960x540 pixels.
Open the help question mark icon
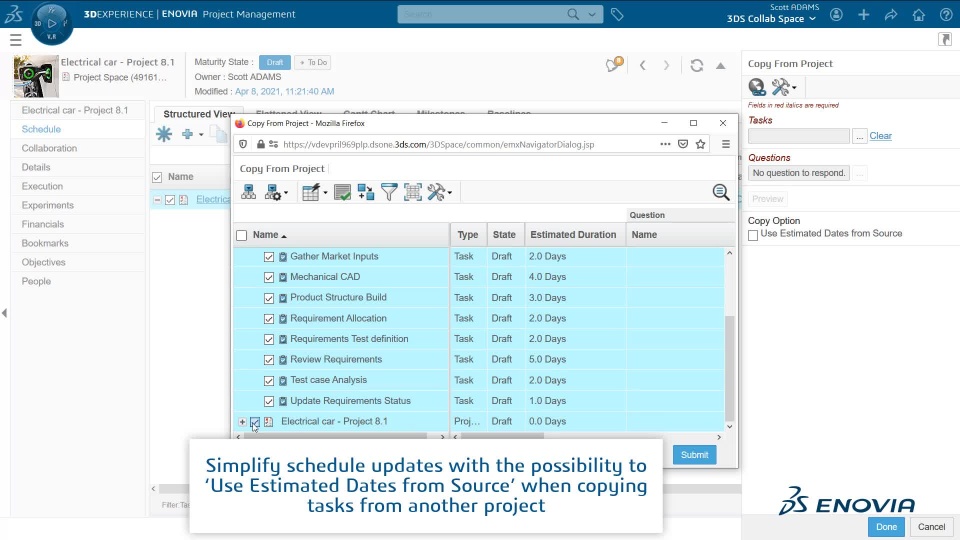pyautogui.click(x=946, y=15)
